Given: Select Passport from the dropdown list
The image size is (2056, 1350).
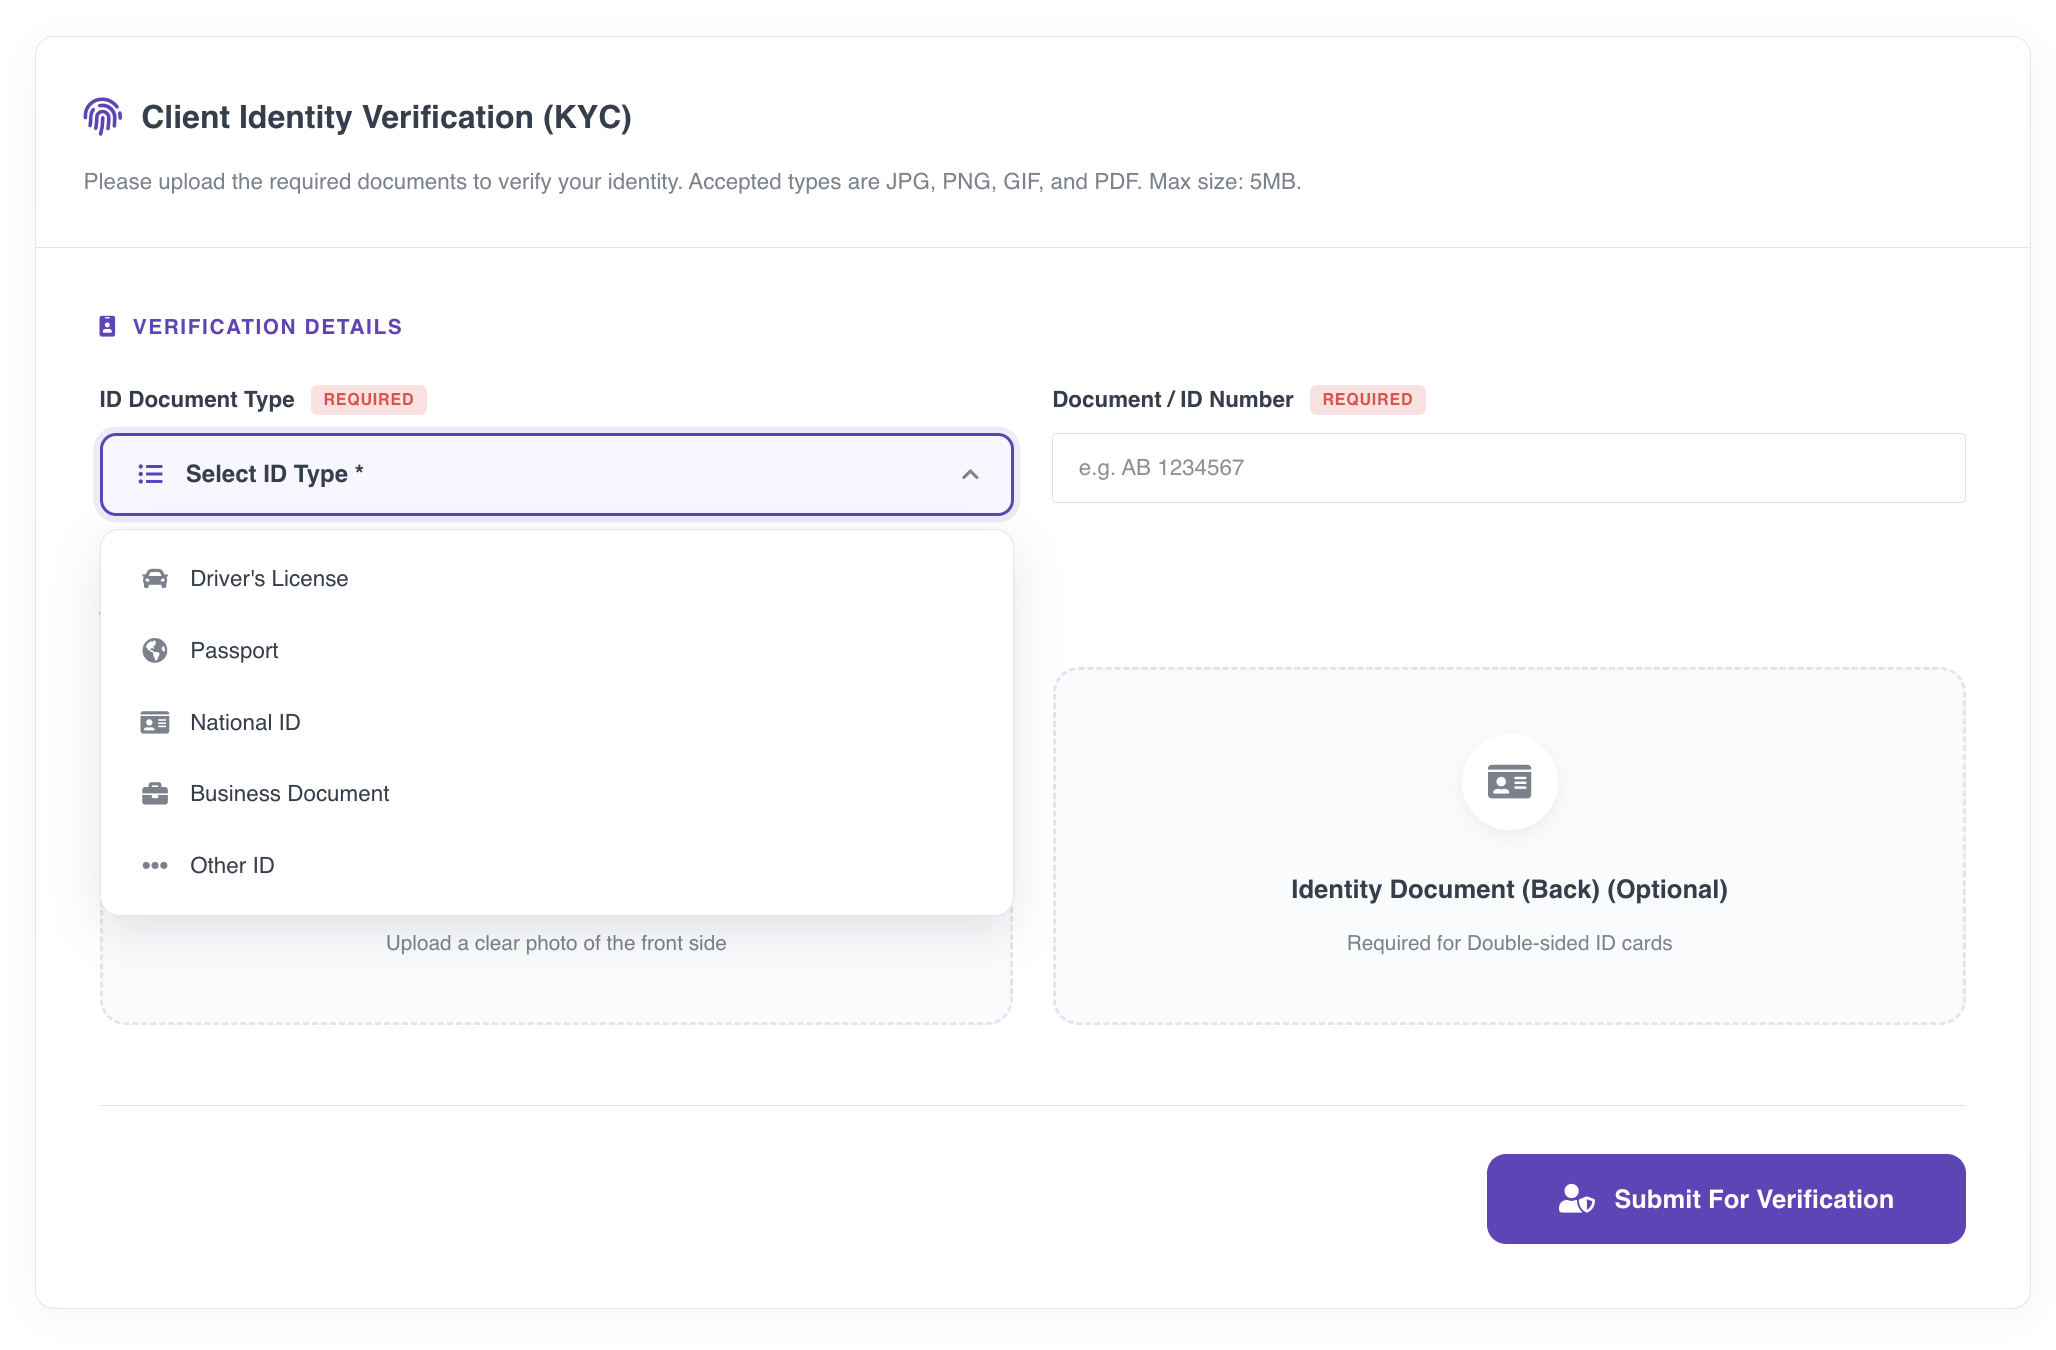Looking at the screenshot, I should tap(234, 650).
